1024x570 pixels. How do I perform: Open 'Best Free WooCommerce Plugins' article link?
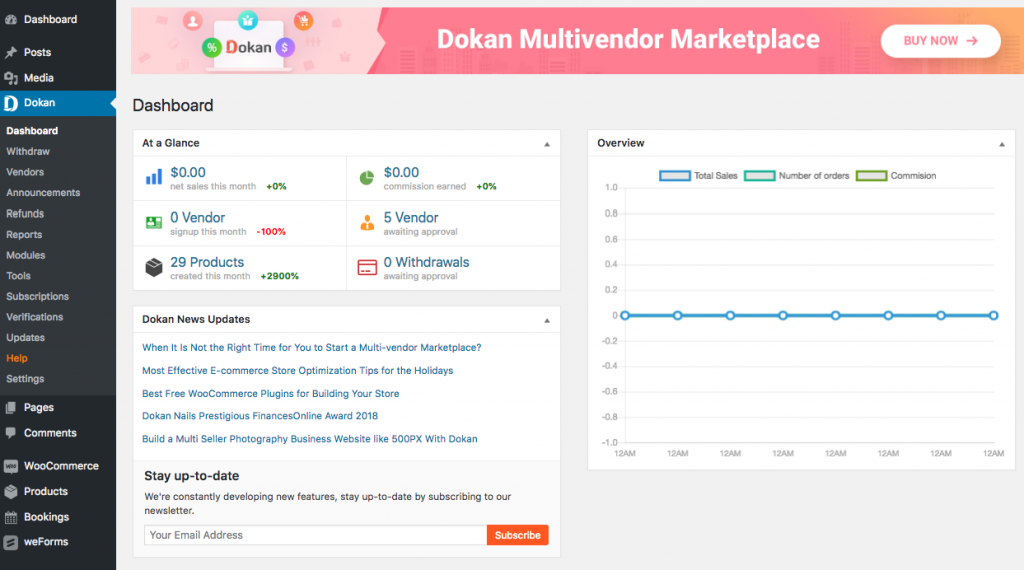coord(270,394)
